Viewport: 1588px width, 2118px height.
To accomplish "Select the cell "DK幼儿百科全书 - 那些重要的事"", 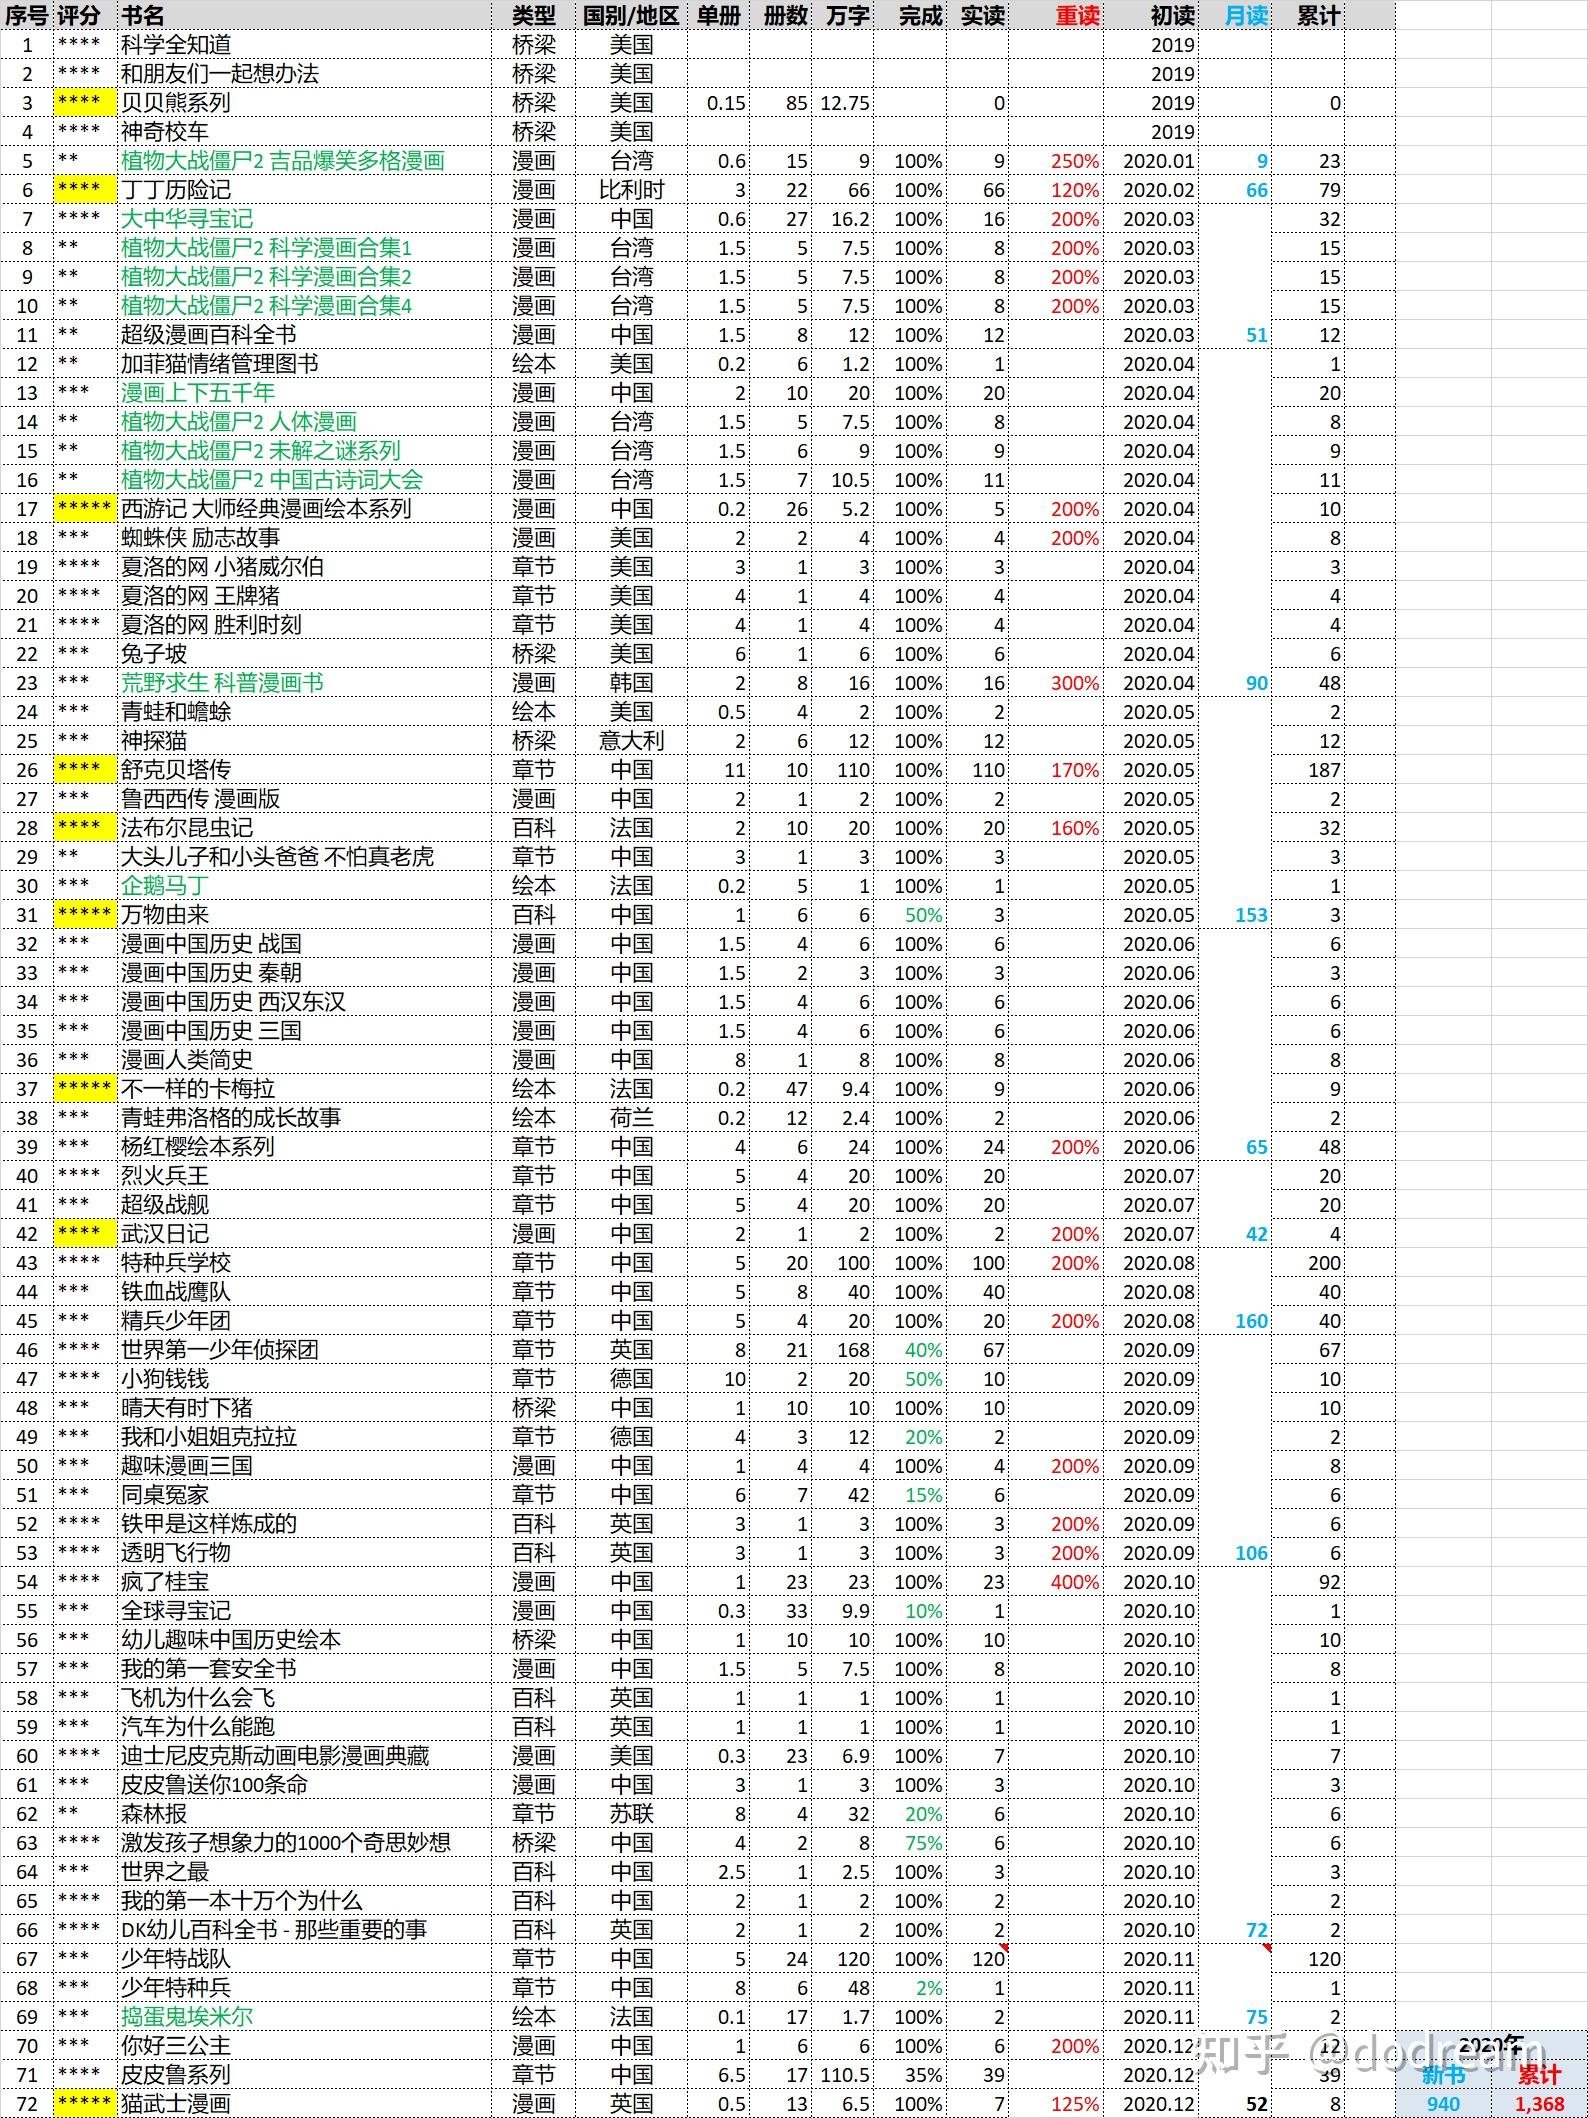I will (274, 1930).
